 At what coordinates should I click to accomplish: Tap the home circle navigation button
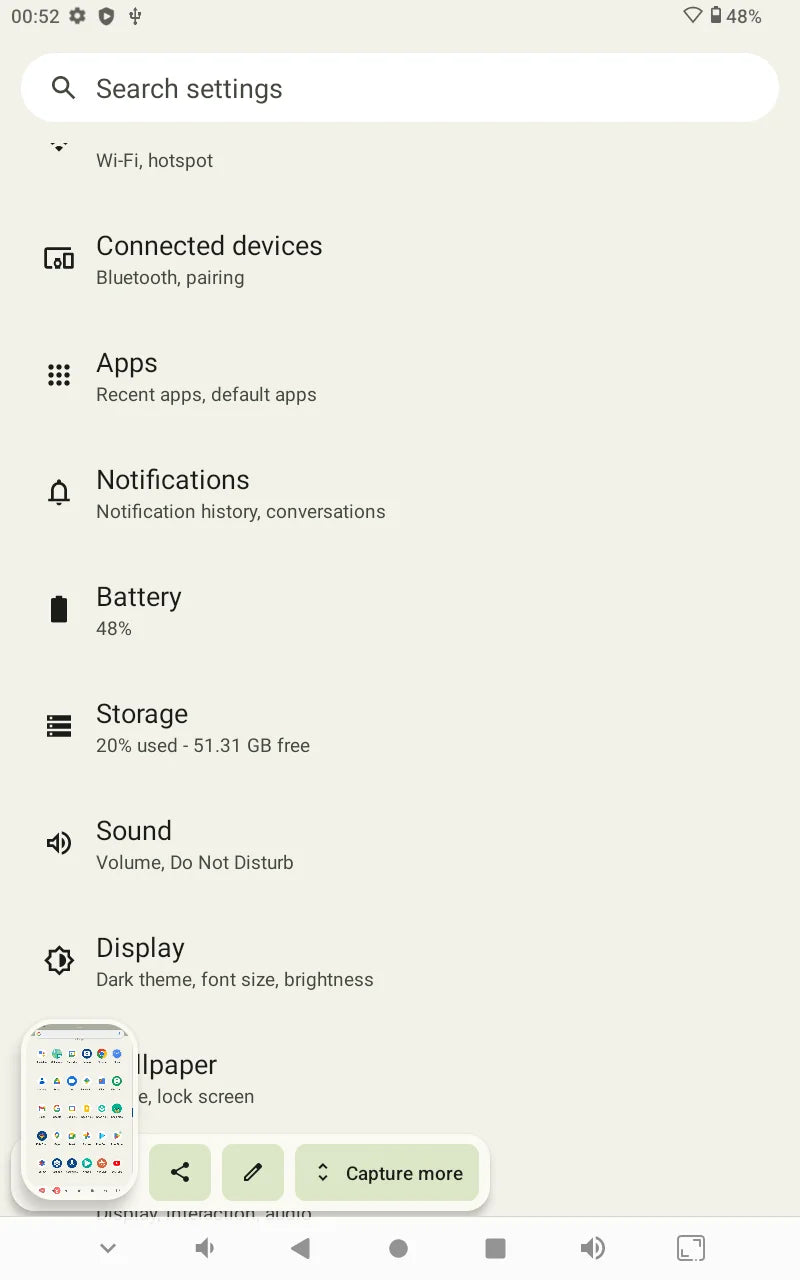(398, 1248)
